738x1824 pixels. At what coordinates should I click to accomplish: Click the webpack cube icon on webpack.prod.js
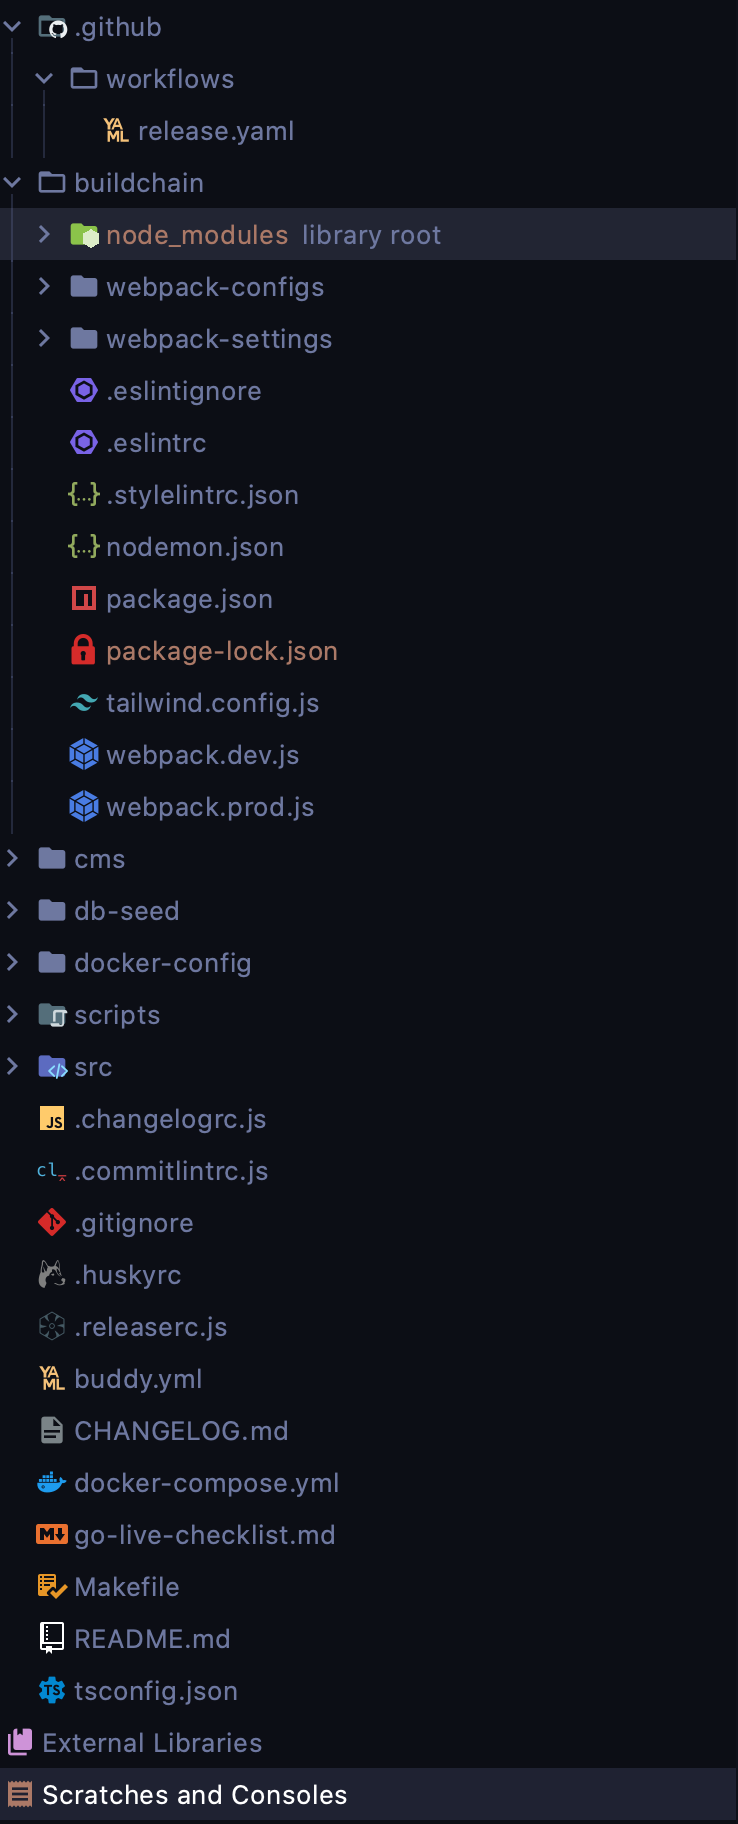coord(84,806)
